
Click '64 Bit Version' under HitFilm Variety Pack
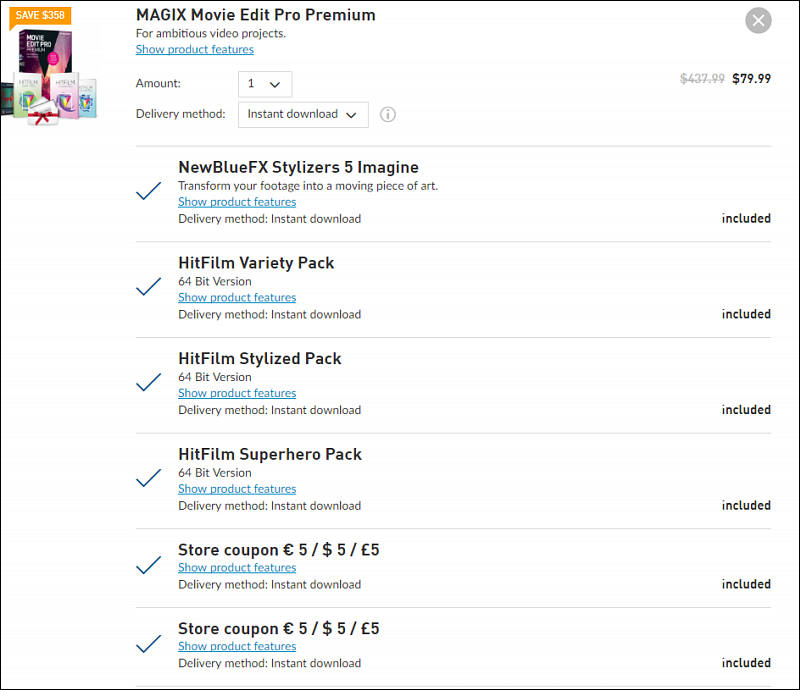[215, 282]
